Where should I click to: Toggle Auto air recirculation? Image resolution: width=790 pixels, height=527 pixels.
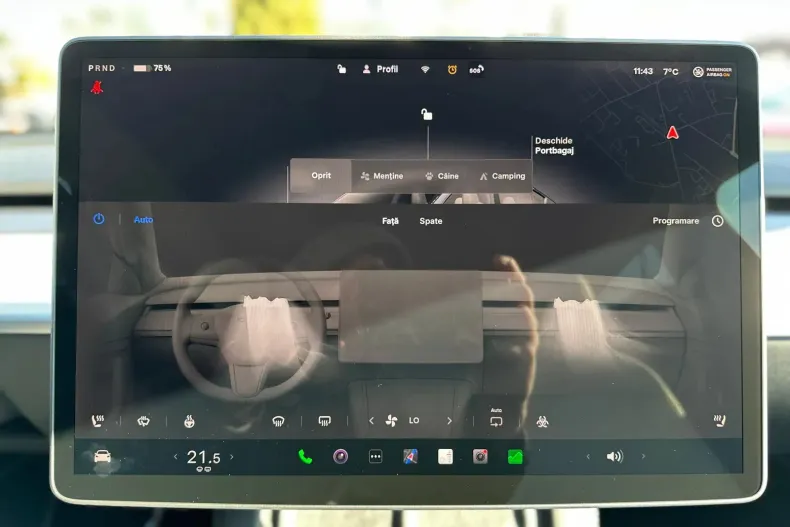496,419
